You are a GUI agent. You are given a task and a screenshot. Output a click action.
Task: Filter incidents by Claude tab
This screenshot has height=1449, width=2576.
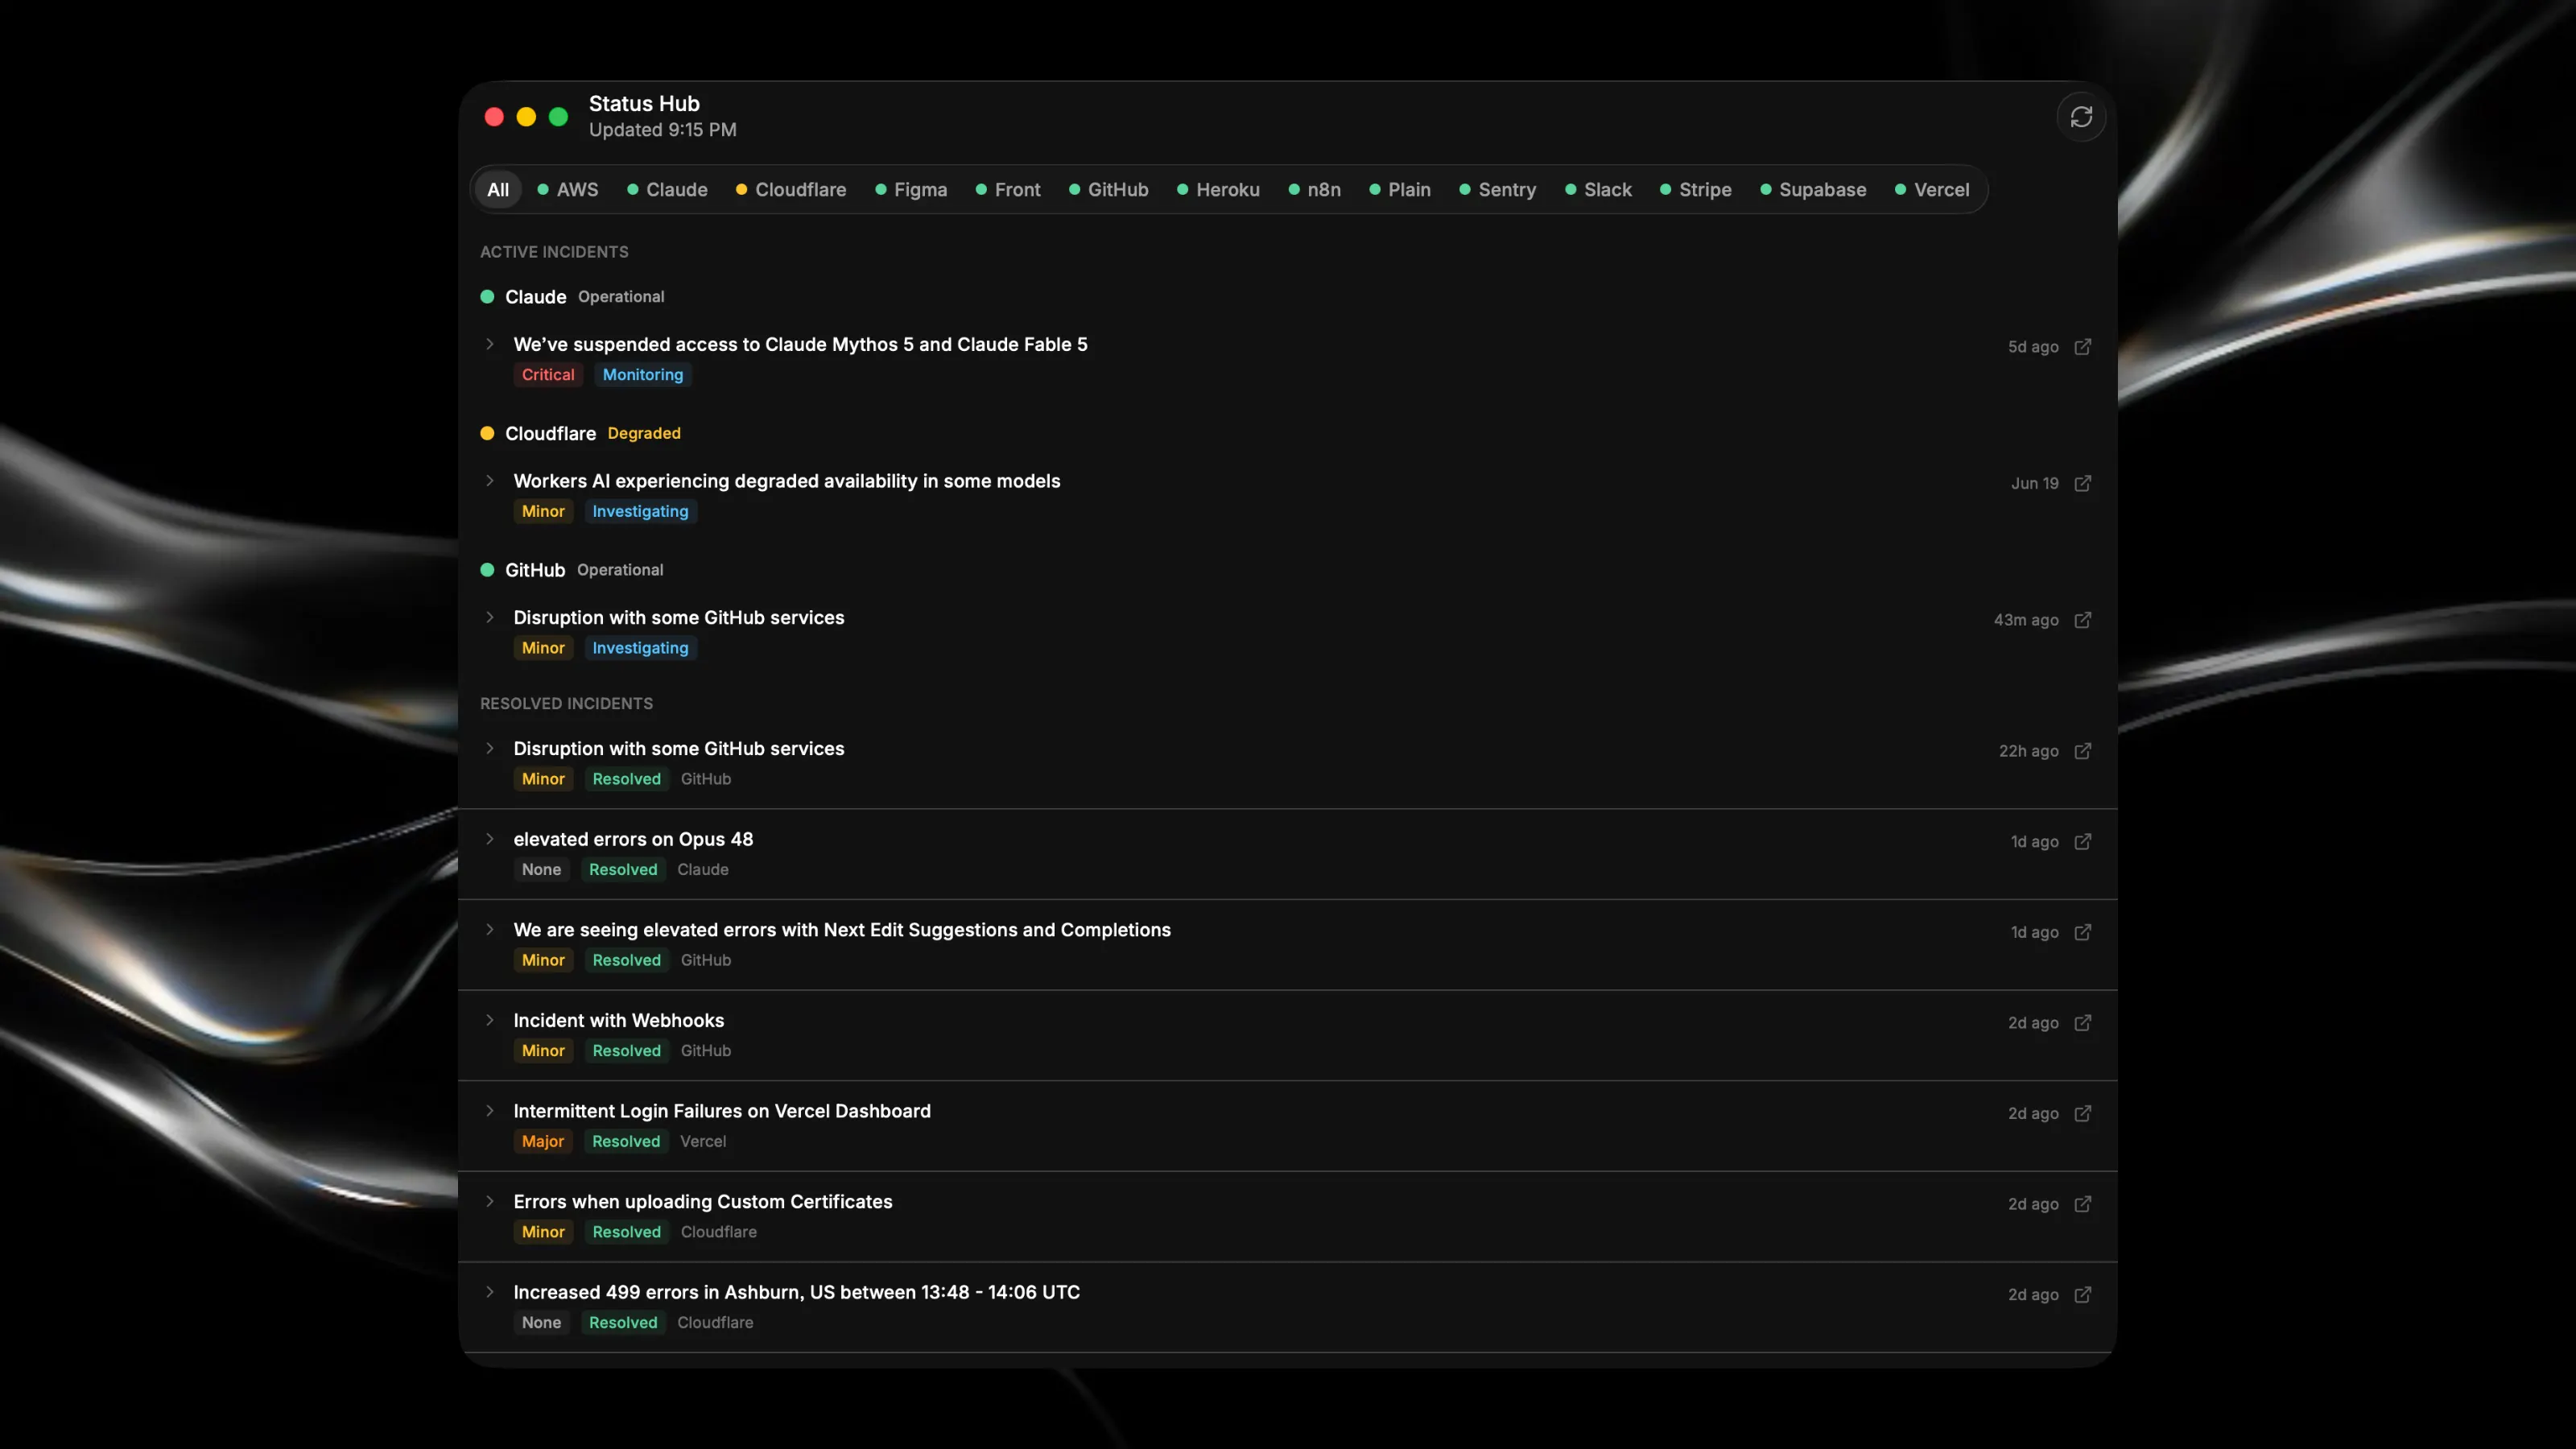[x=667, y=190]
